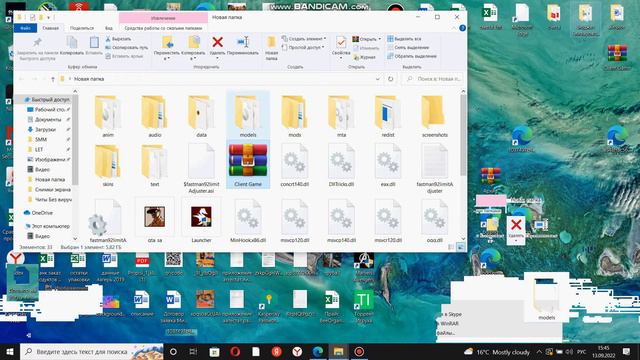Select the concrt140.dll file
Viewport: 640px width, 360px height.
(x=294, y=165)
